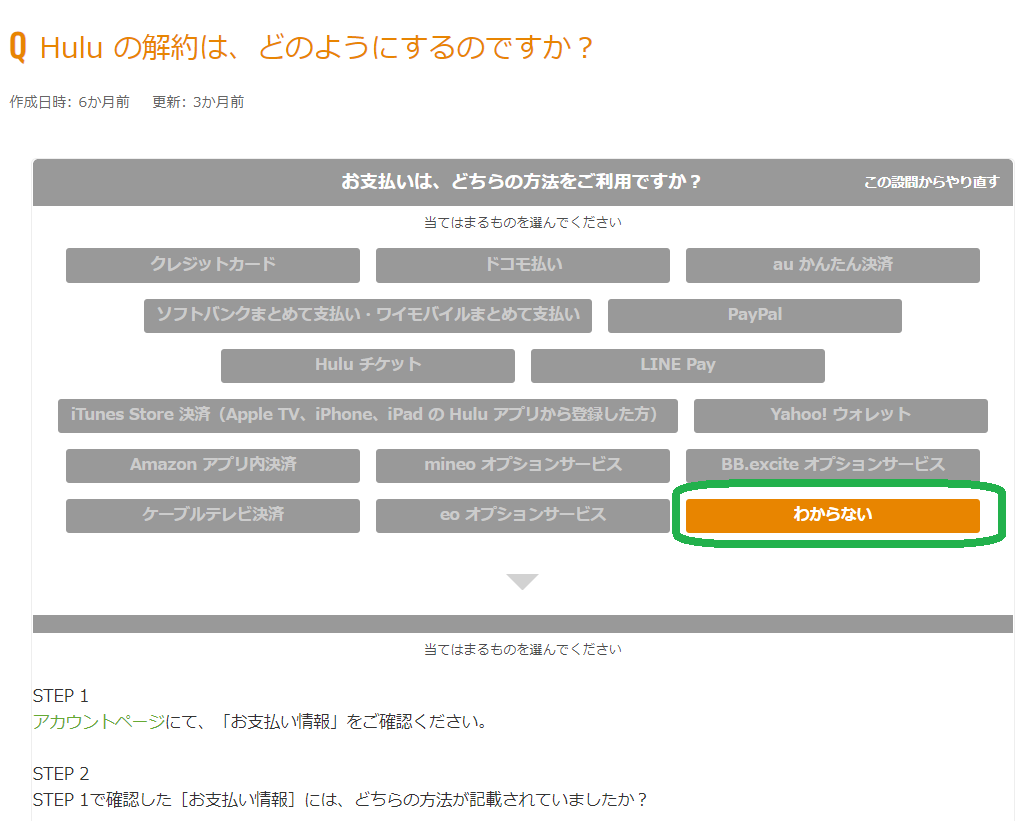The height and width of the screenshot is (821, 1024).
Task: Select Hulu チケット button
Action: (368, 365)
